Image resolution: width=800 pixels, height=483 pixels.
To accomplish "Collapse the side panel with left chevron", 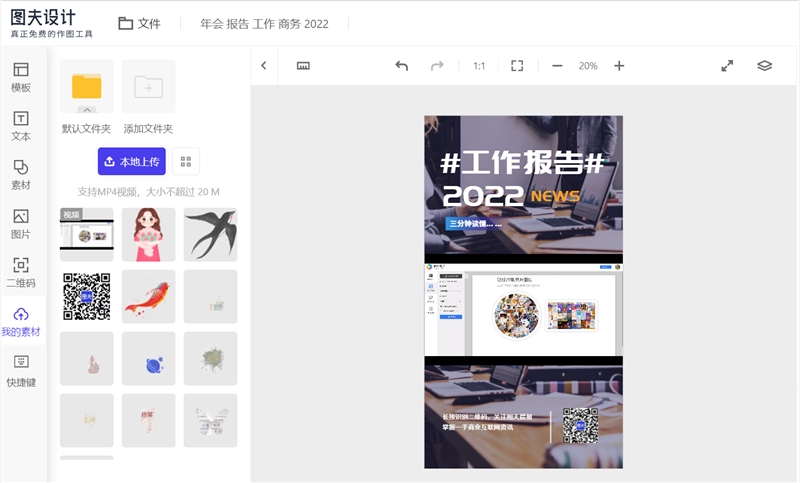I will click(264, 66).
